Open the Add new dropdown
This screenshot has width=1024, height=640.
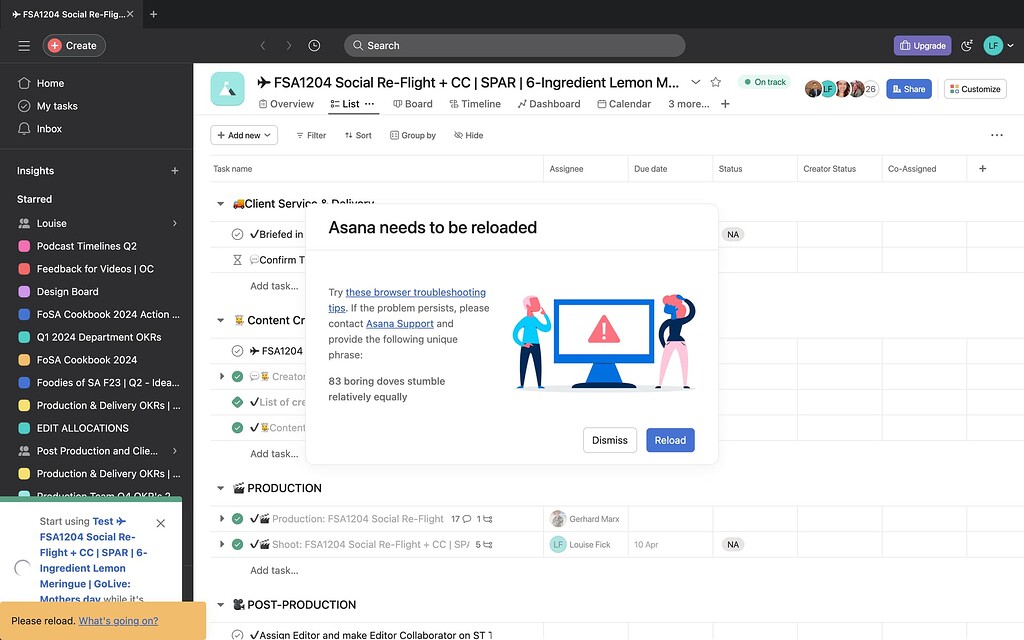[x=243, y=134]
